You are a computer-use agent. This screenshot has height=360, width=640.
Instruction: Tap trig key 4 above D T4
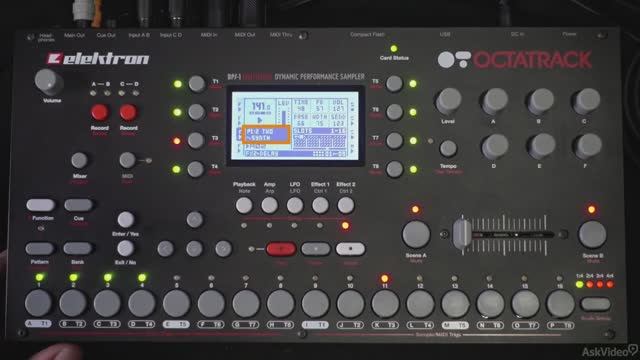142,304
